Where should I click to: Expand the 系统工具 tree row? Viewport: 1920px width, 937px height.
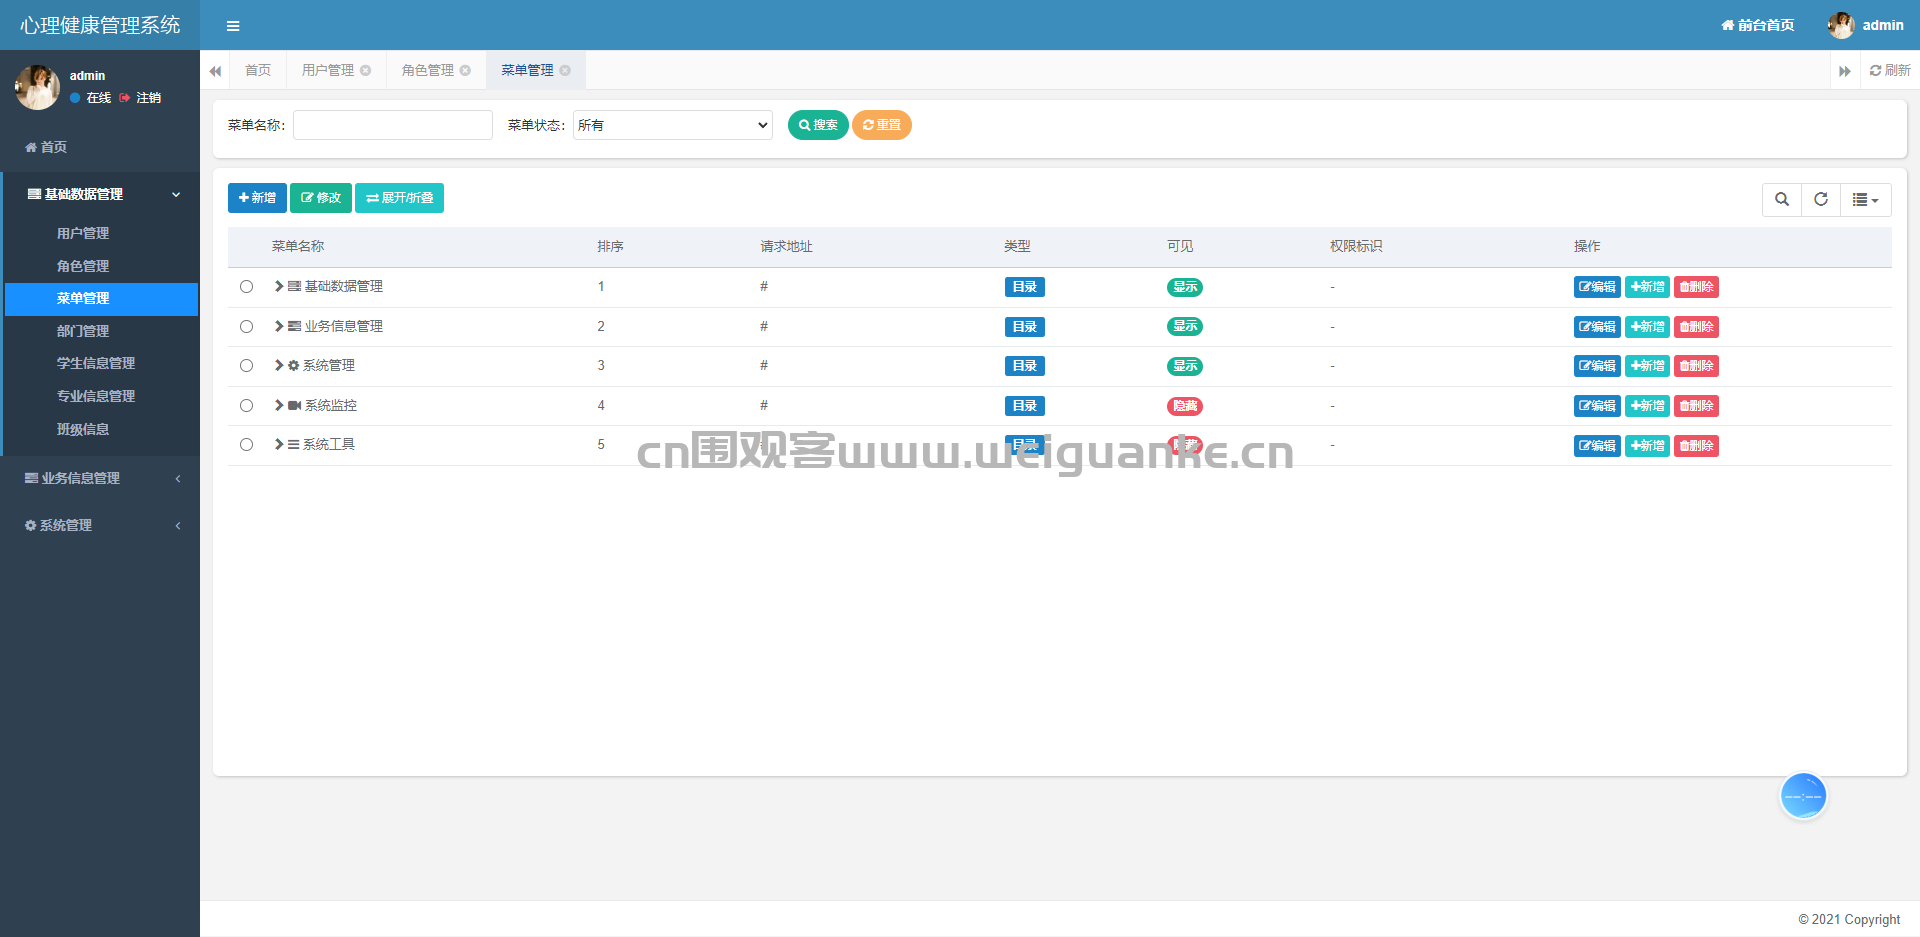(x=279, y=444)
